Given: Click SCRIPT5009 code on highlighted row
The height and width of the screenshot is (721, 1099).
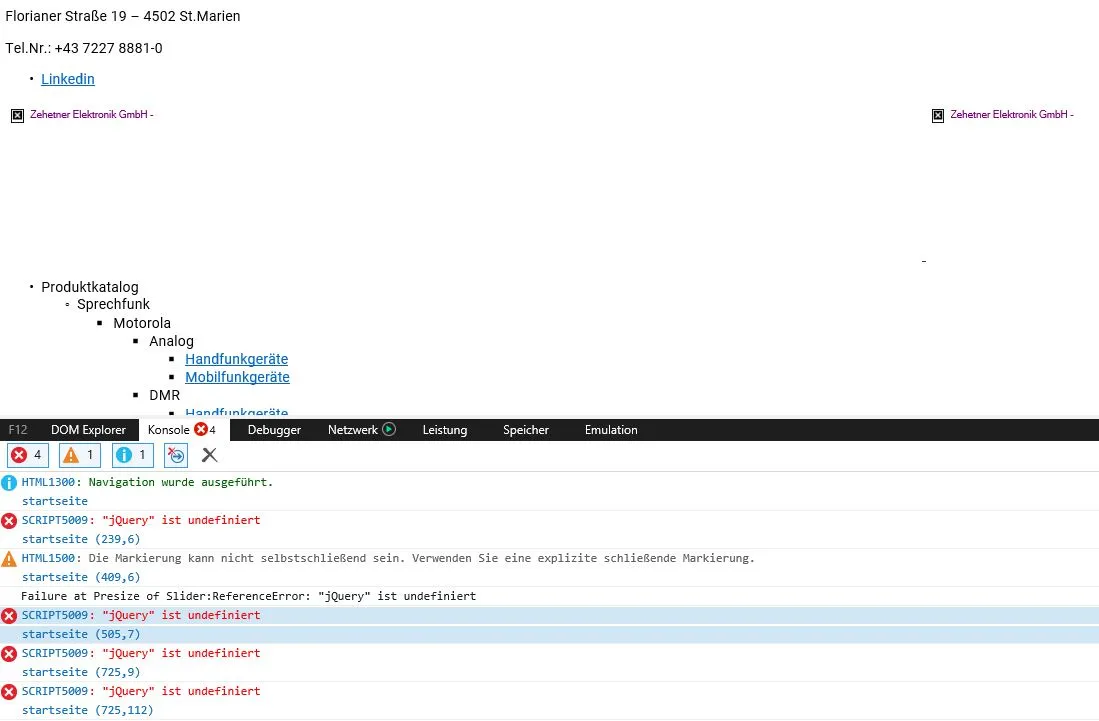Looking at the screenshot, I should pyautogui.click(x=57, y=615).
